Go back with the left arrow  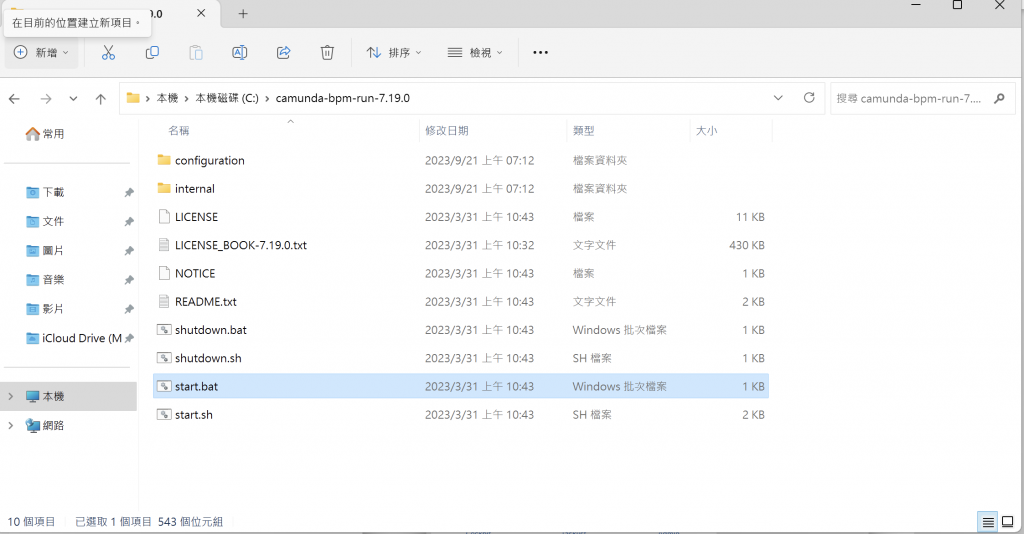14,99
